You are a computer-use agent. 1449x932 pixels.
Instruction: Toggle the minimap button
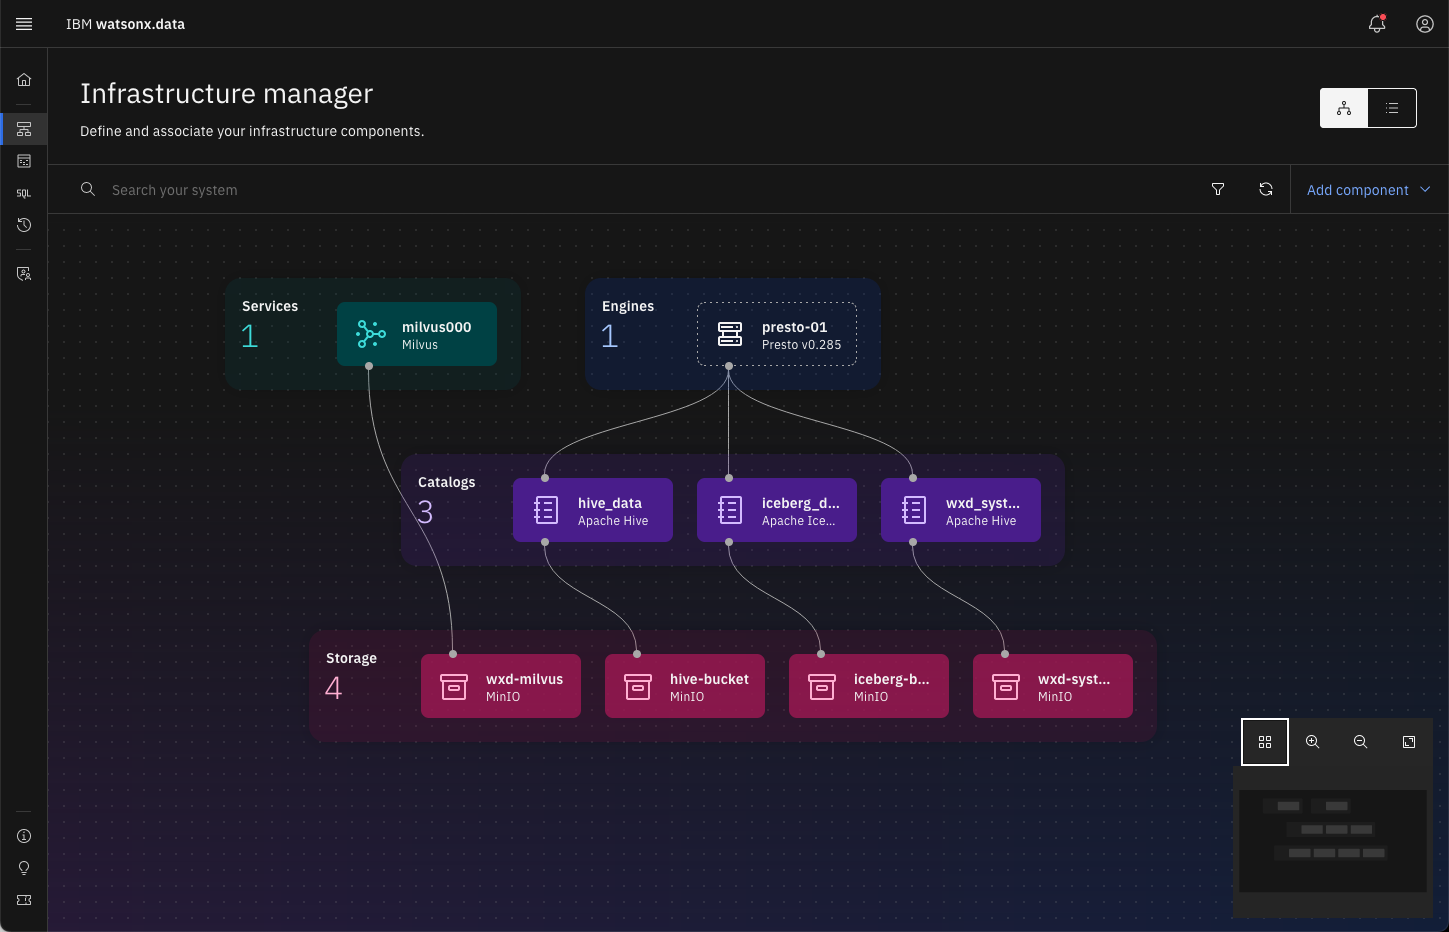point(1265,742)
